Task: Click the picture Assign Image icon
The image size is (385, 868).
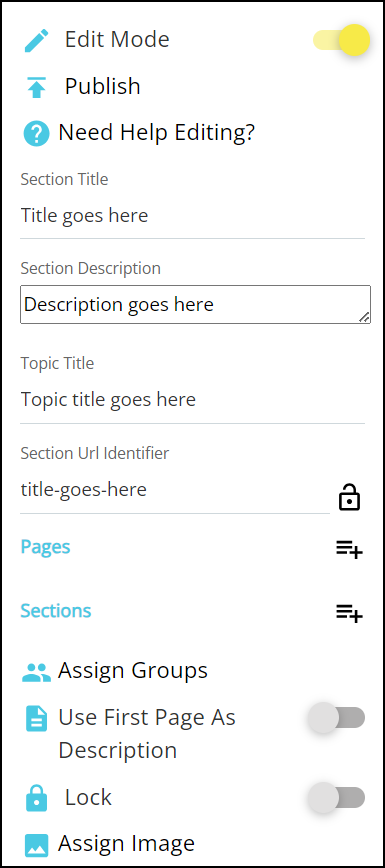Action: pos(37,845)
